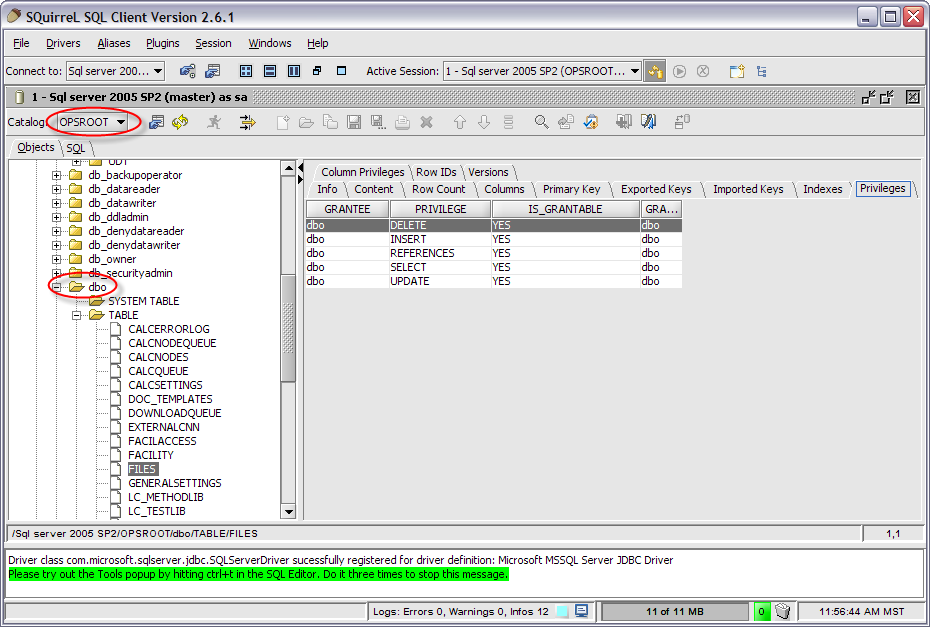Expand the db_backupoperator node
Screen dimensions: 930x627
pyautogui.click(x=56, y=175)
